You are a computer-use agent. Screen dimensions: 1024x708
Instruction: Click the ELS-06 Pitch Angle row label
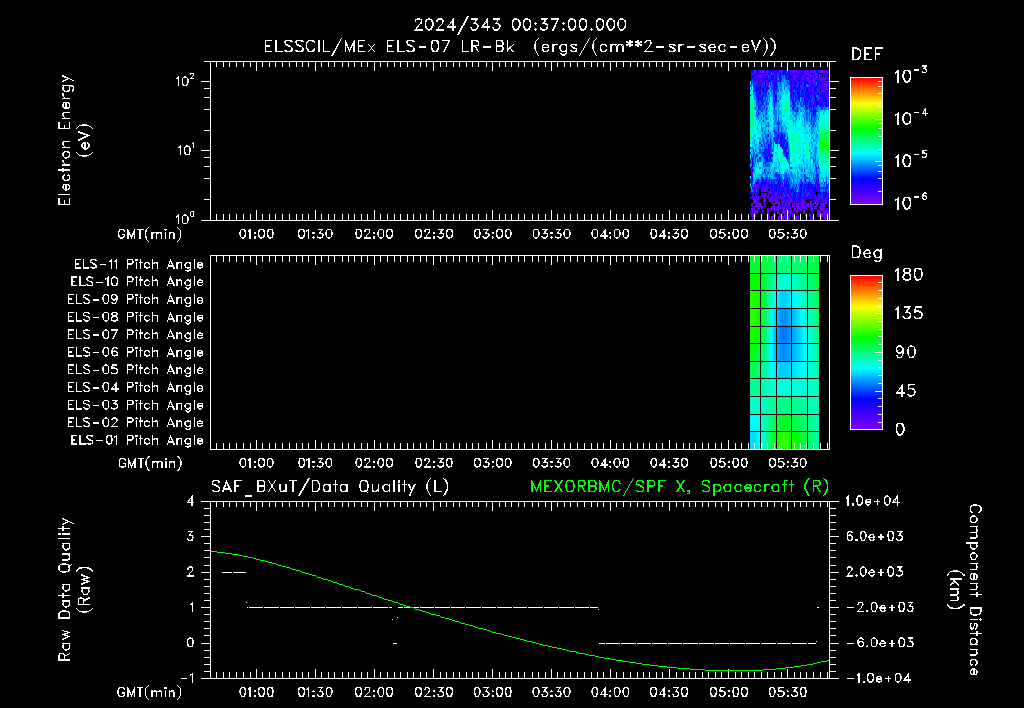pos(135,352)
